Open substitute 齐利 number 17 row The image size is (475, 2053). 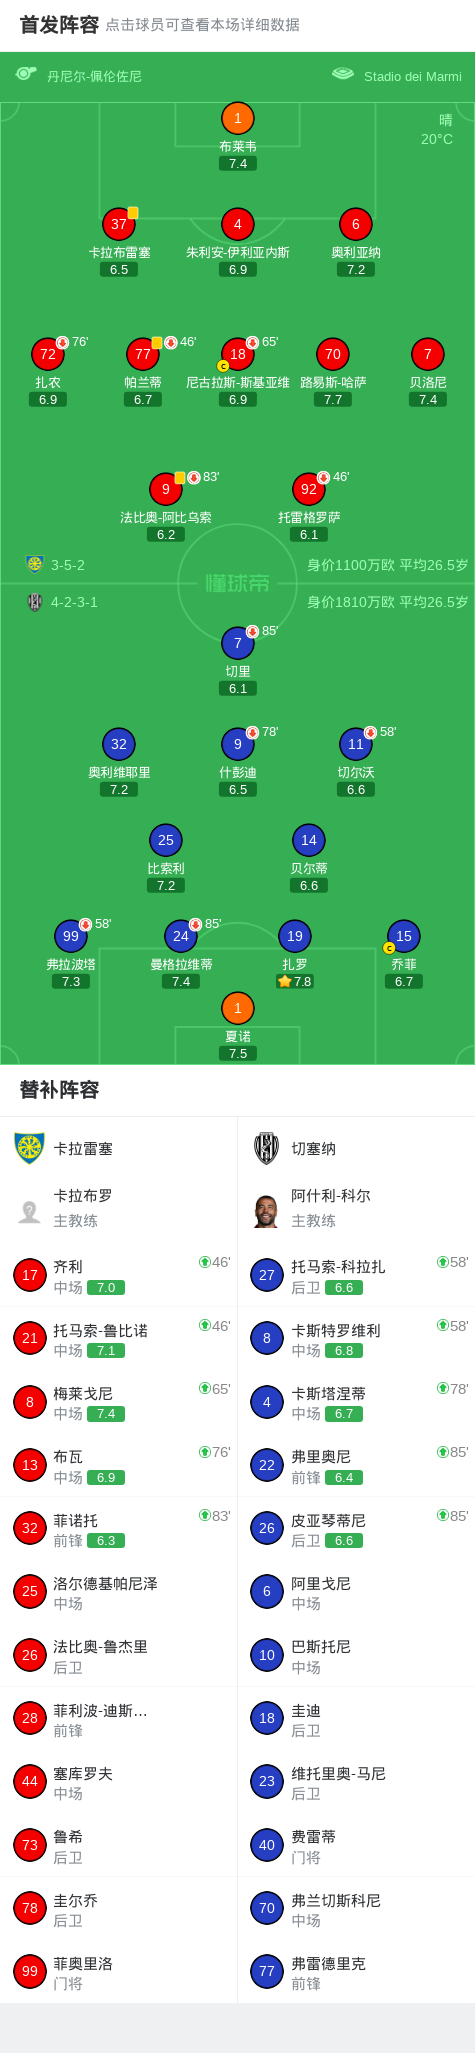coord(119,1275)
